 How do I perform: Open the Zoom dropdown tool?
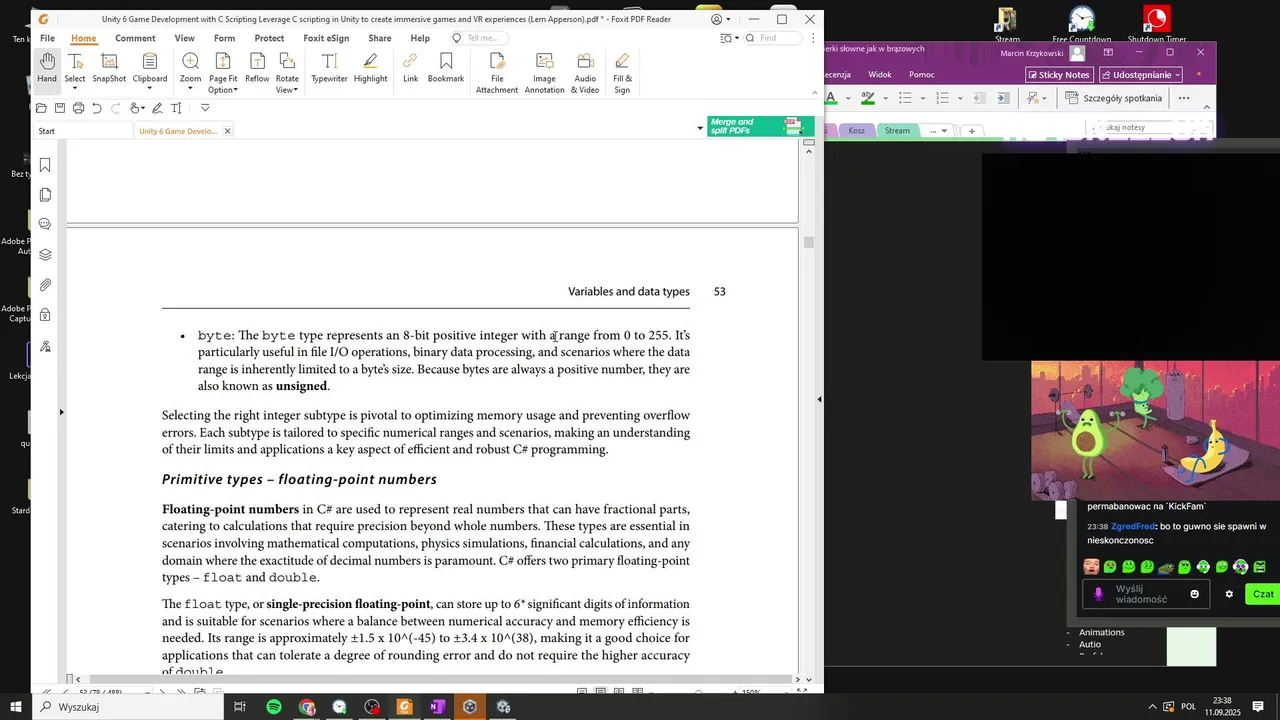click(x=190, y=72)
